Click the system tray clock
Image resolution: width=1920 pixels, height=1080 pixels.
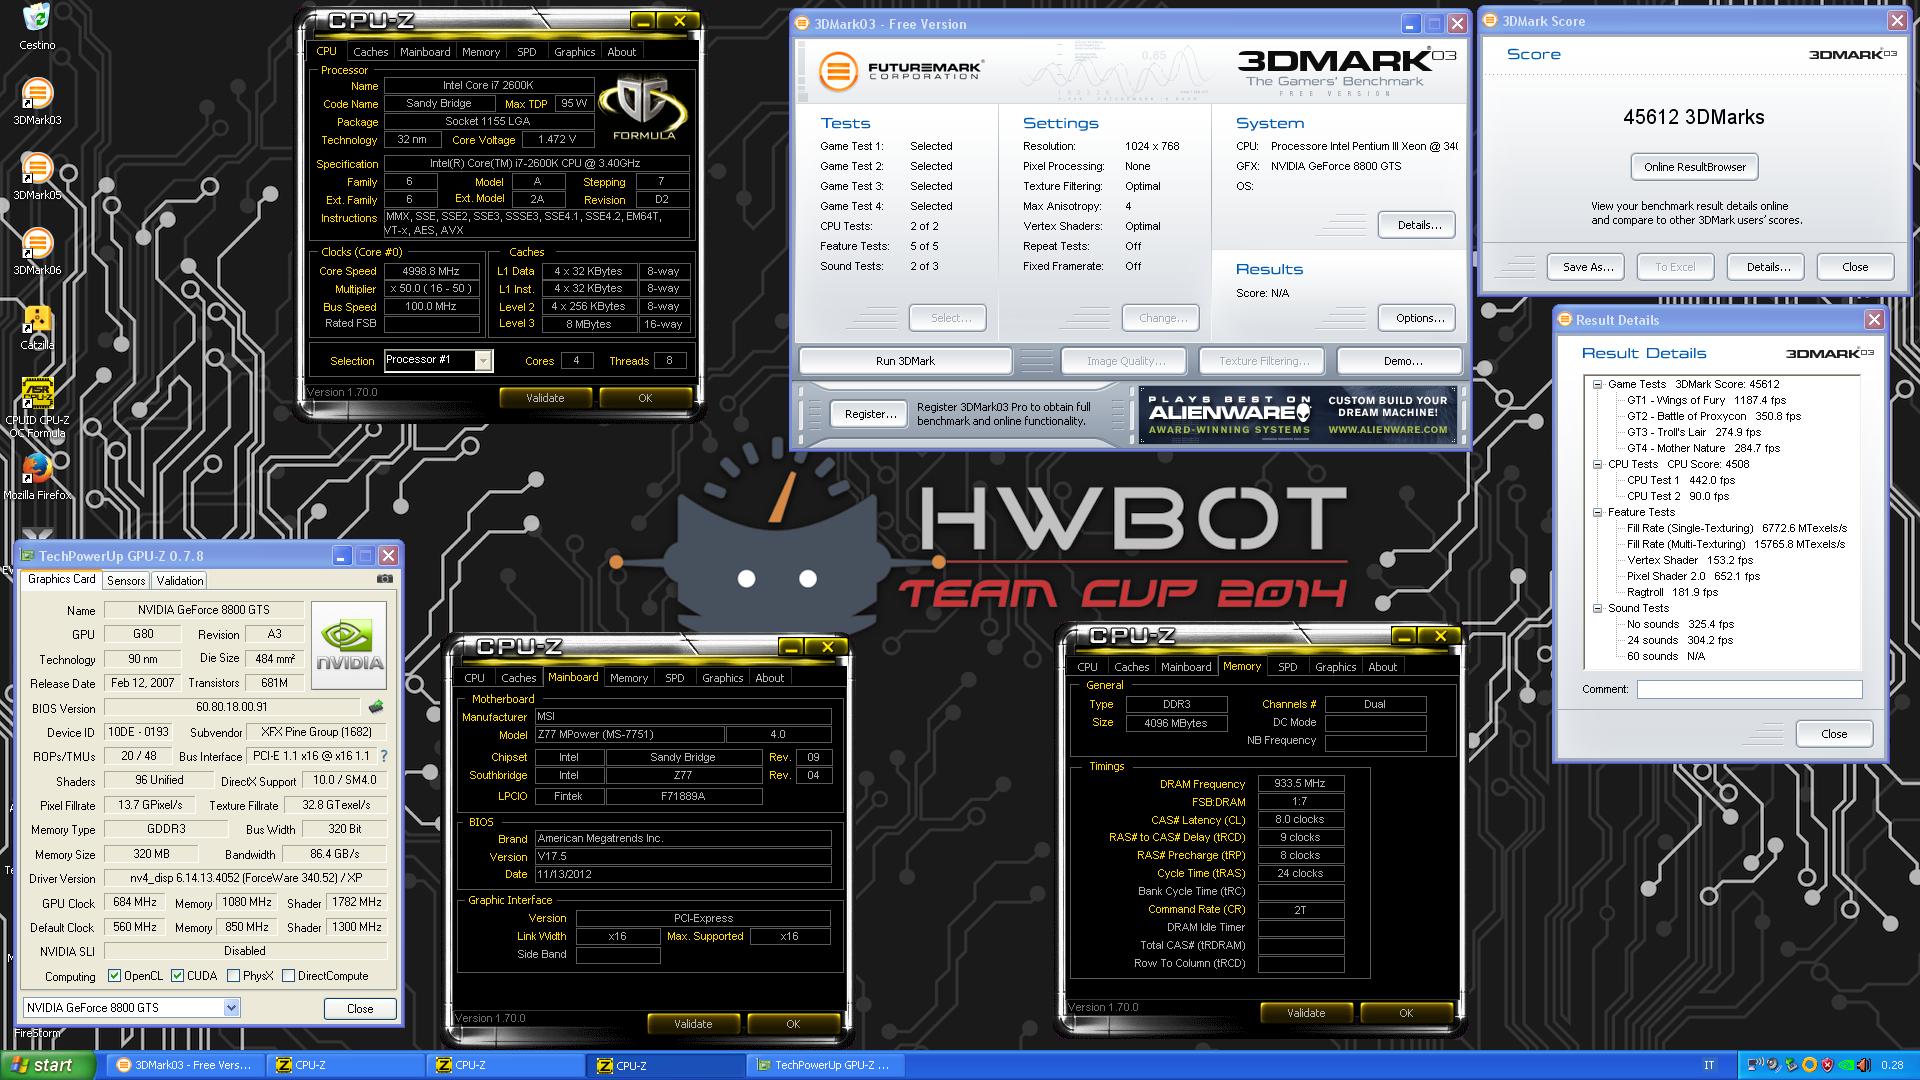coord(1892,1065)
